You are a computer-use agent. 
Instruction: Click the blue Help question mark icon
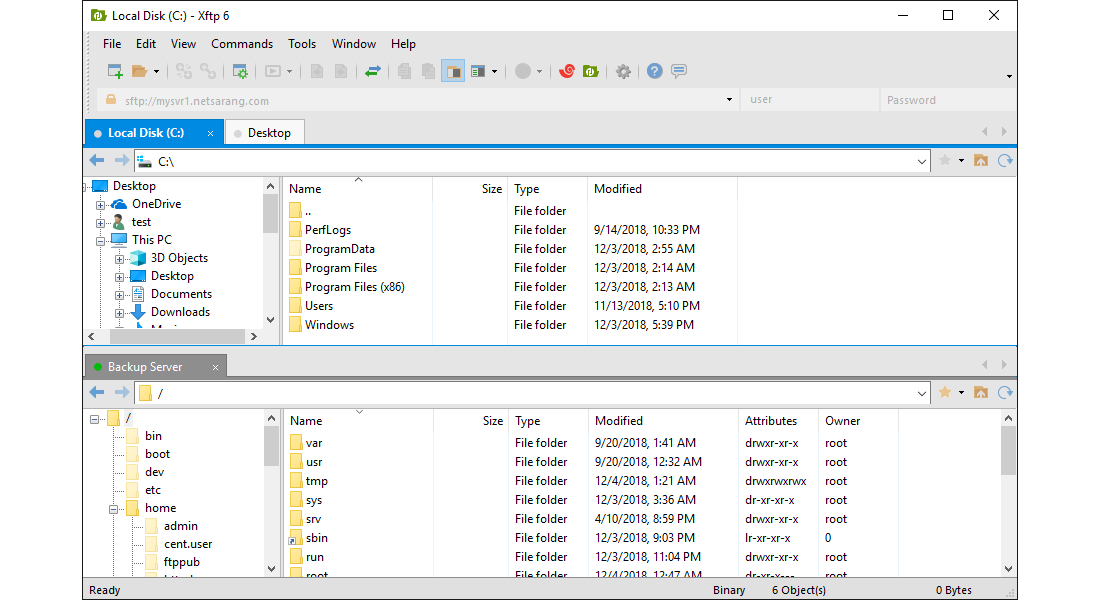click(654, 72)
